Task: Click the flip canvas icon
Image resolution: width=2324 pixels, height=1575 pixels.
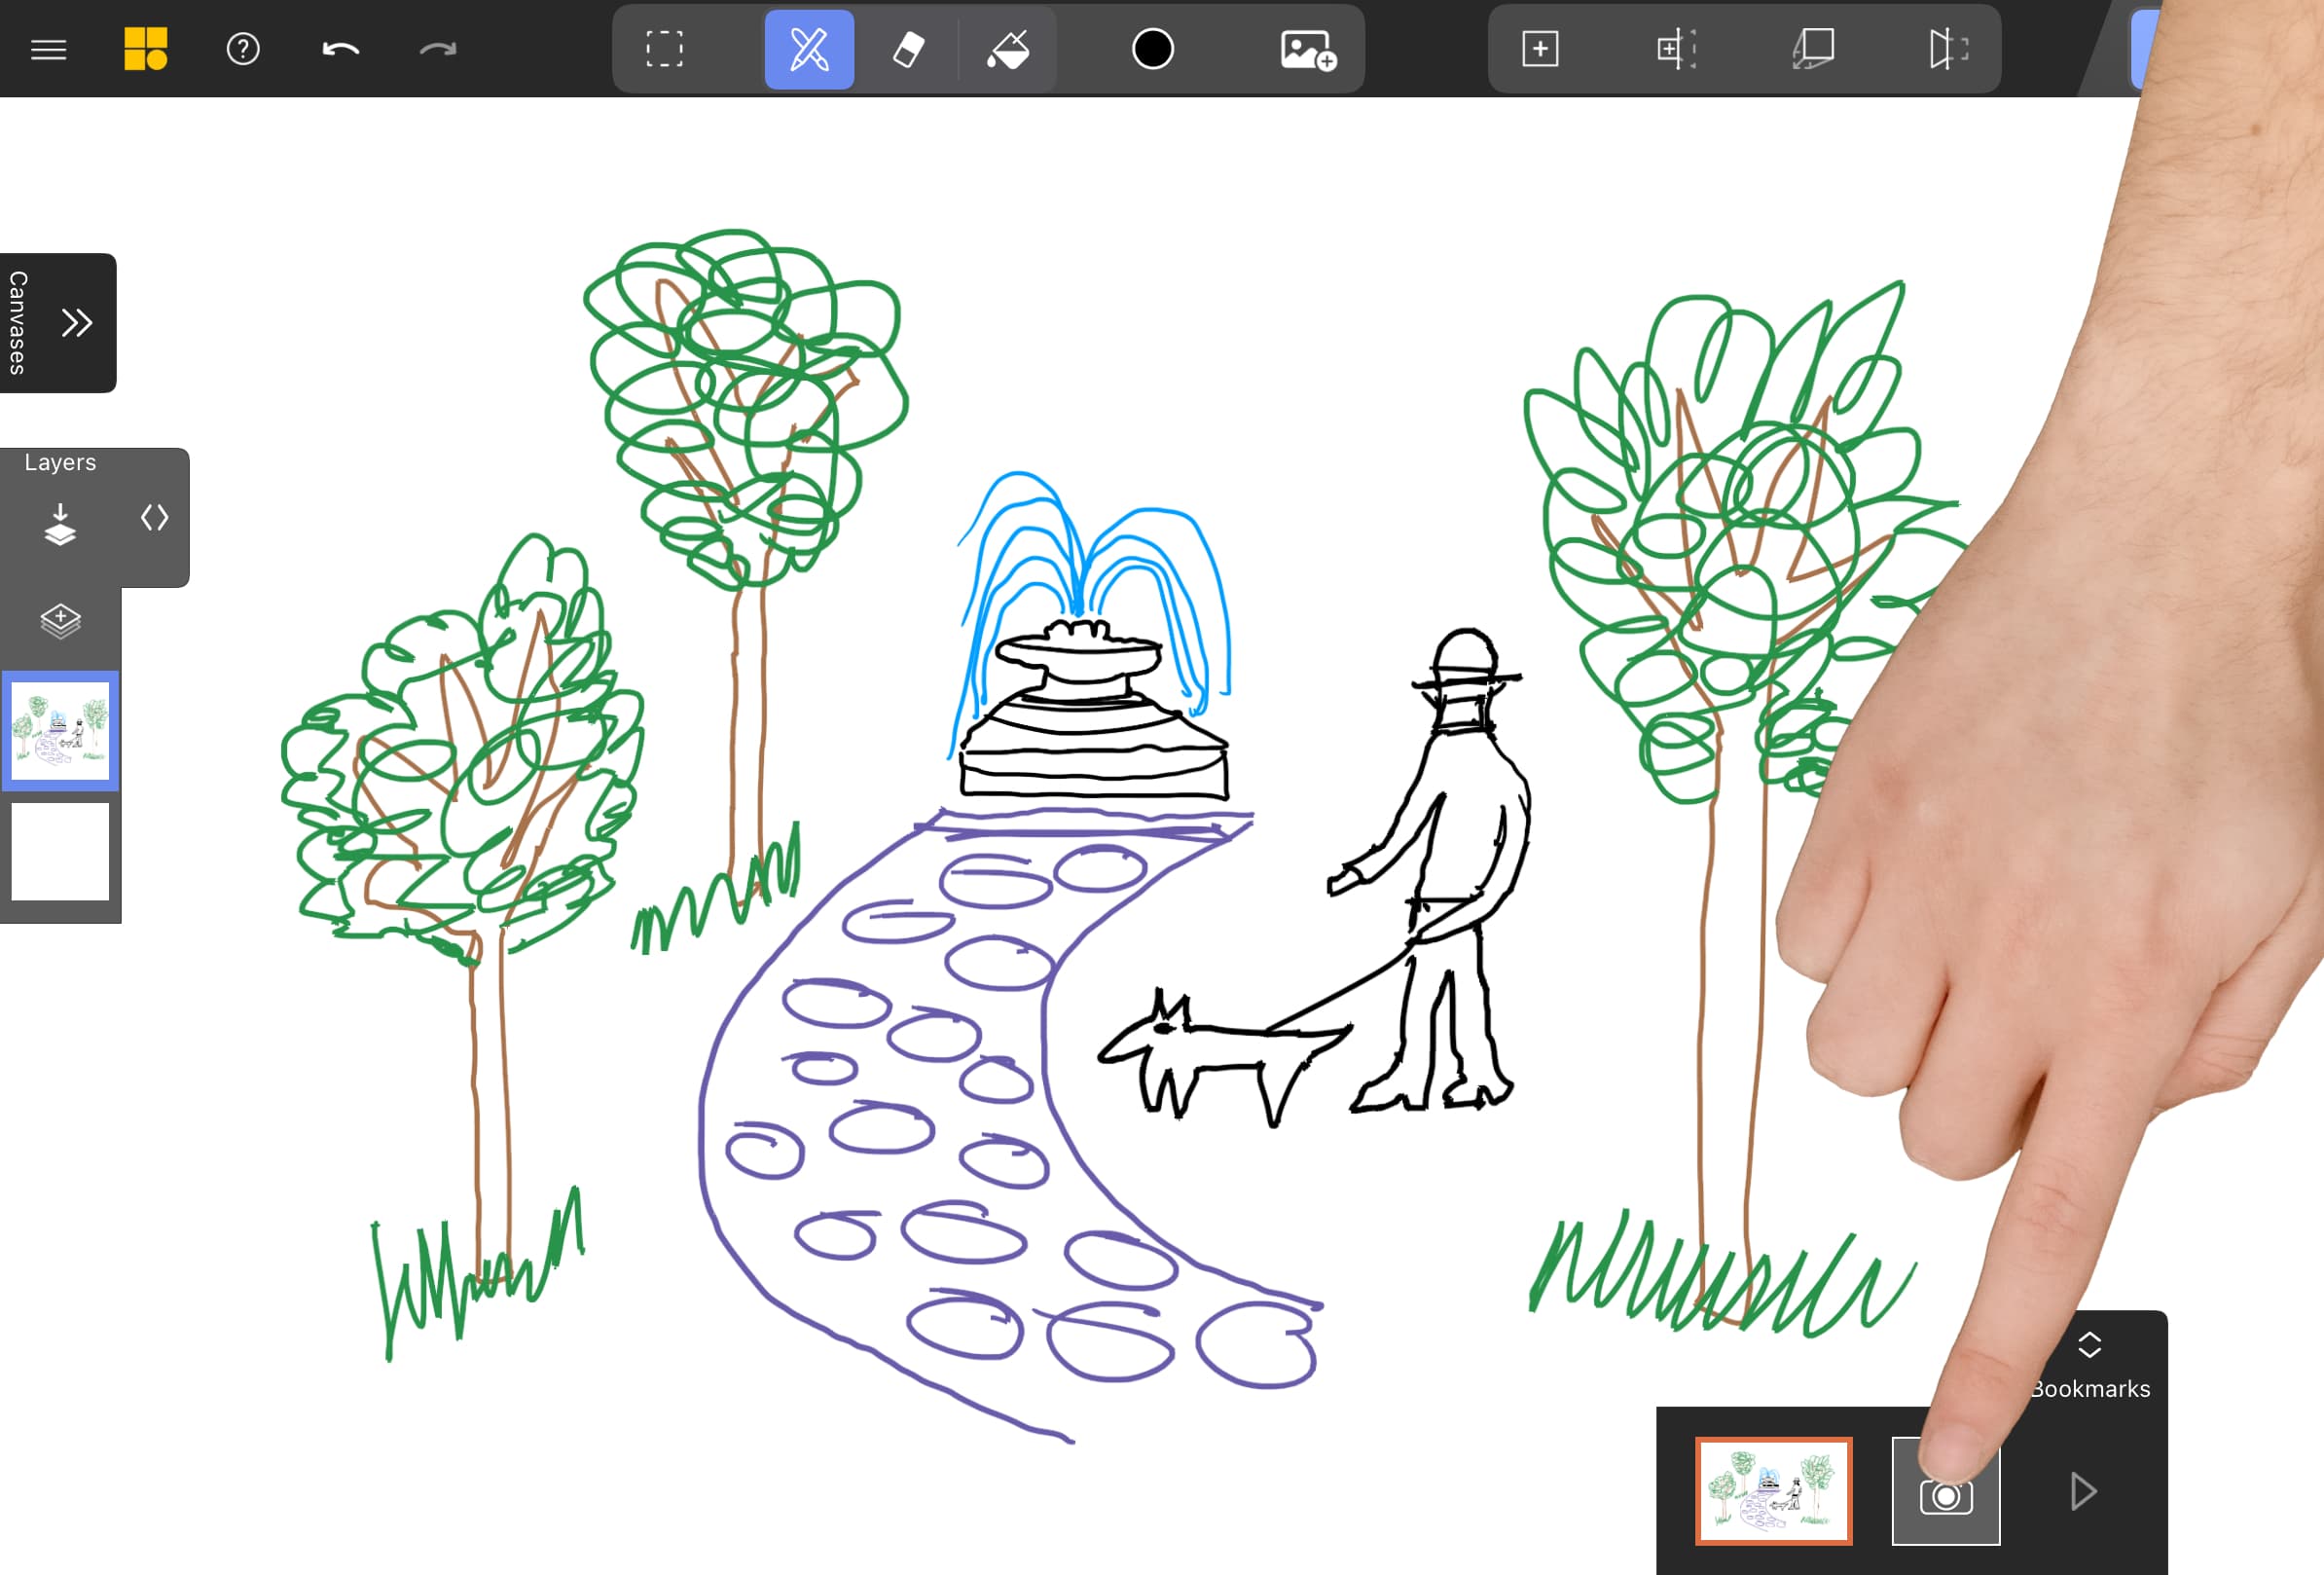Action: 1949,49
